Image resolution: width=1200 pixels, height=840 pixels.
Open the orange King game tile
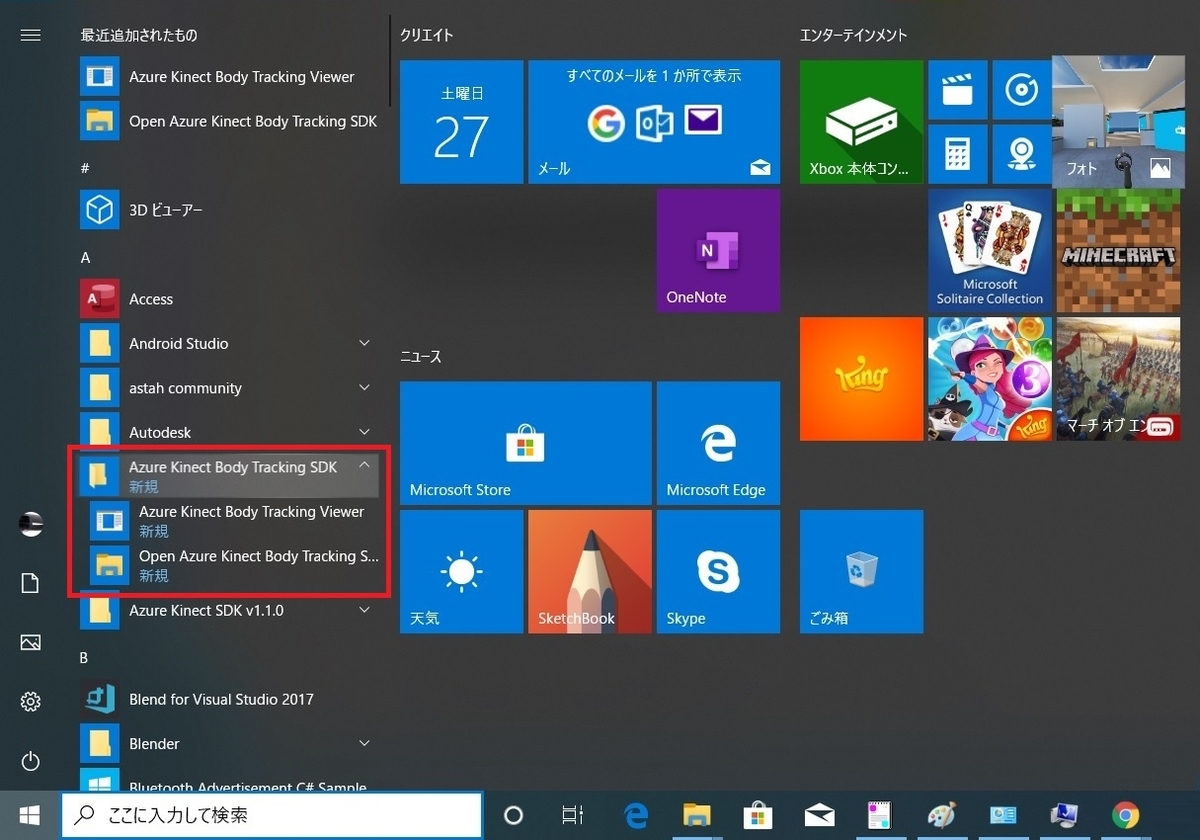tap(861, 379)
